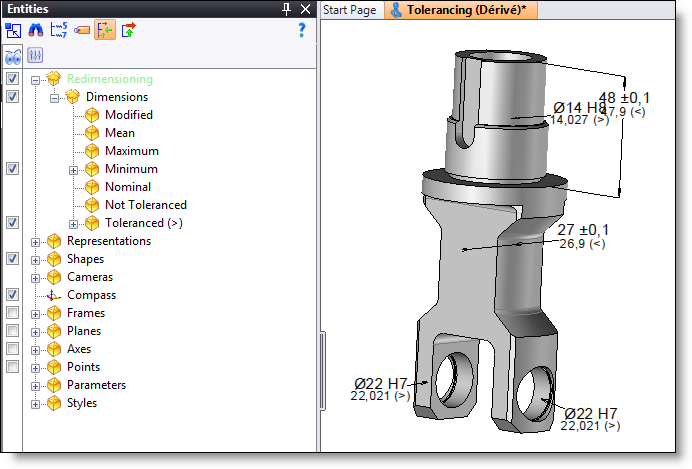Select the Not Toleranced tree item
Screen dimensions: 692x469
click(x=145, y=205)
